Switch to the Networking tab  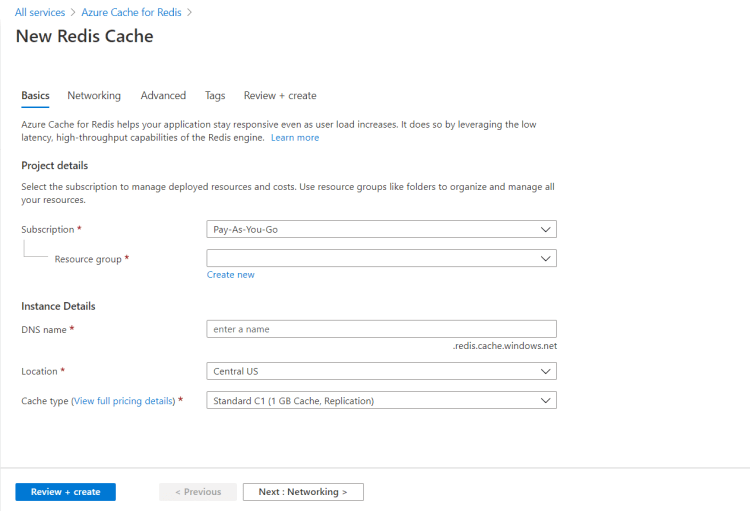(94, 96)
